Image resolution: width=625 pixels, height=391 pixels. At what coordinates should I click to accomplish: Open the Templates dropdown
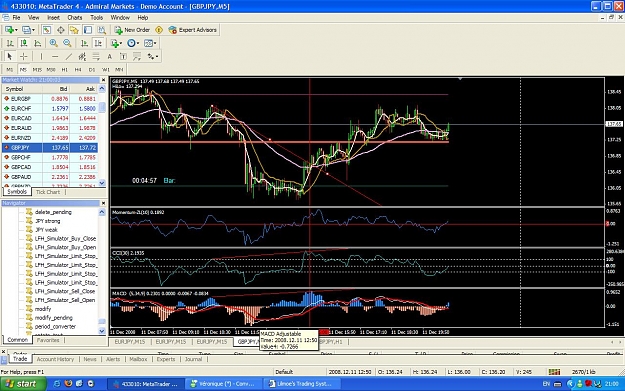pos(150,43)
